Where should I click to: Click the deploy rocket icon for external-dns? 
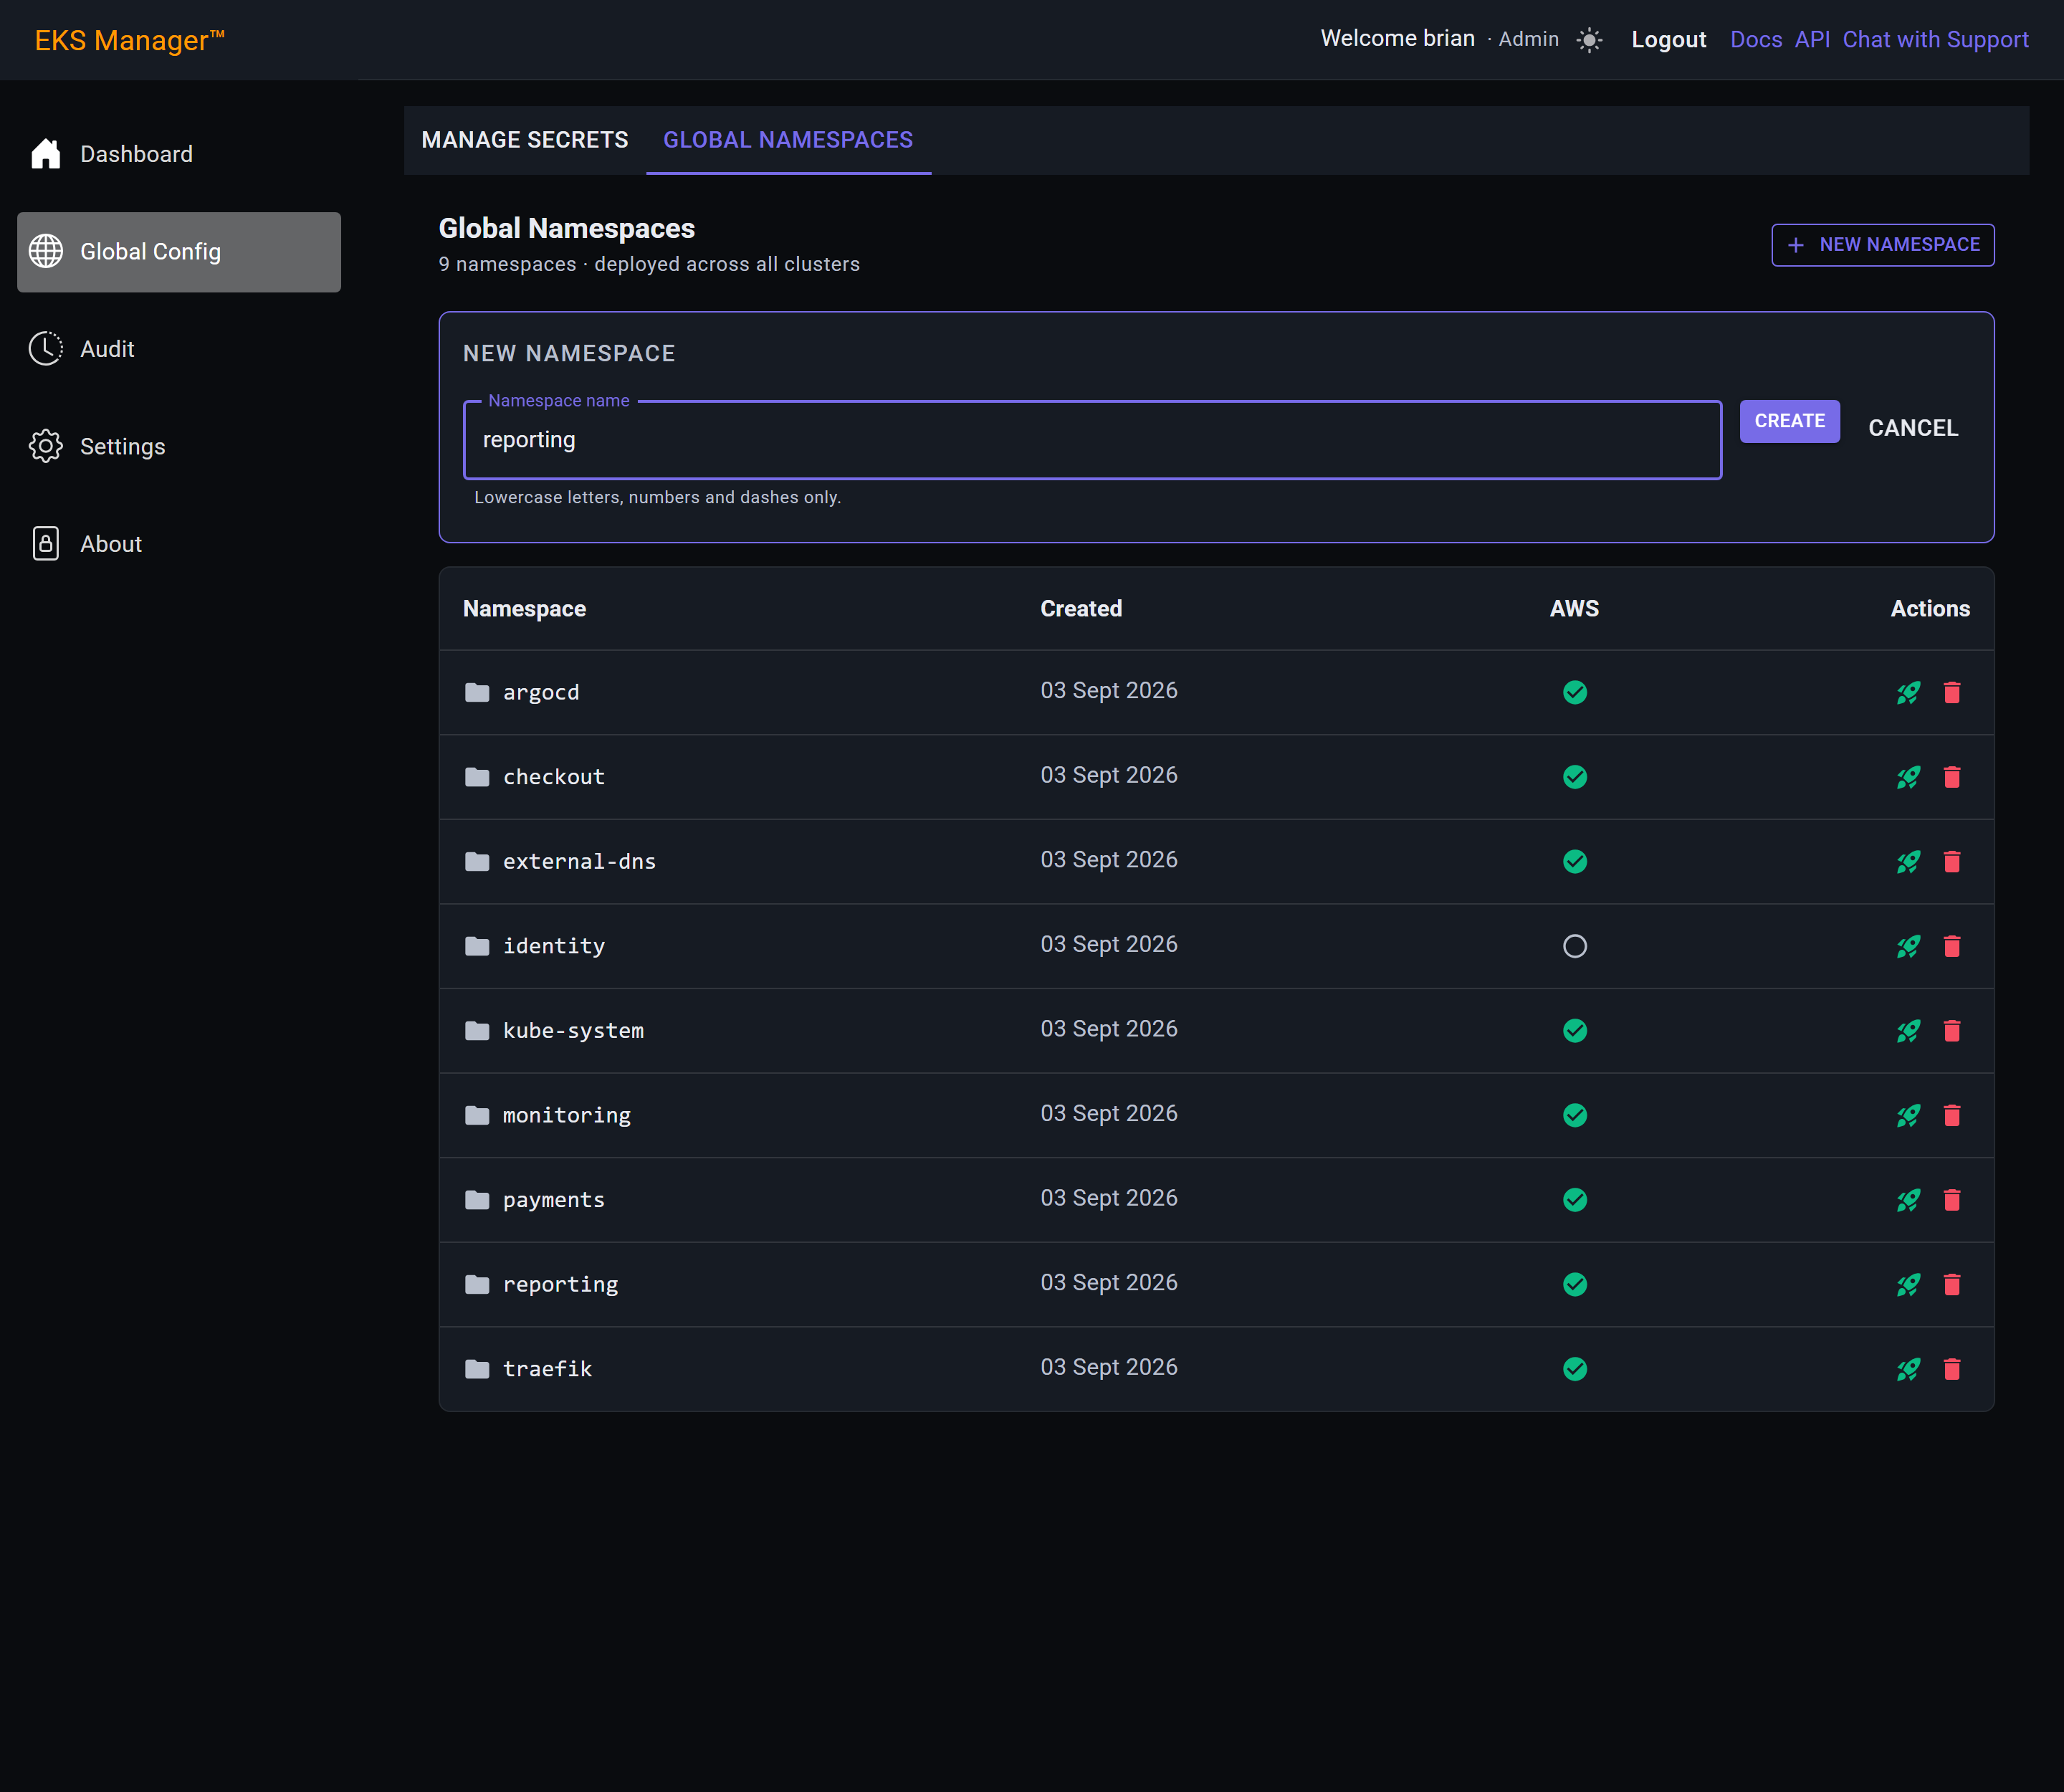pos(1908,861)
